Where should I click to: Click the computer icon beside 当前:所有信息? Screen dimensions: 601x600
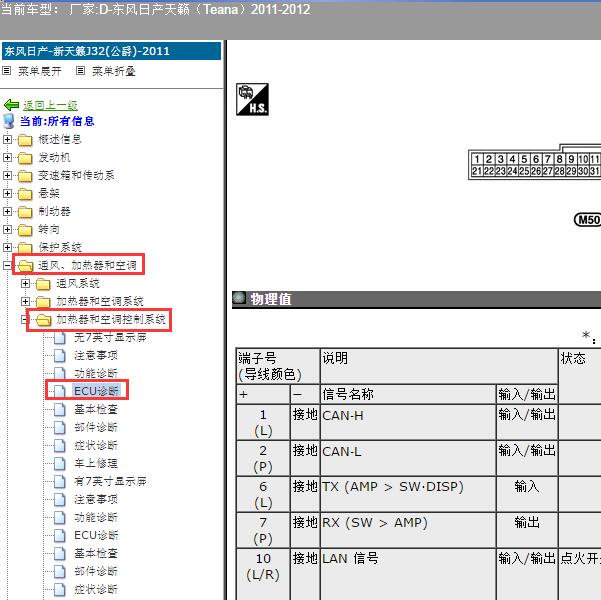(x=8, y=122)
